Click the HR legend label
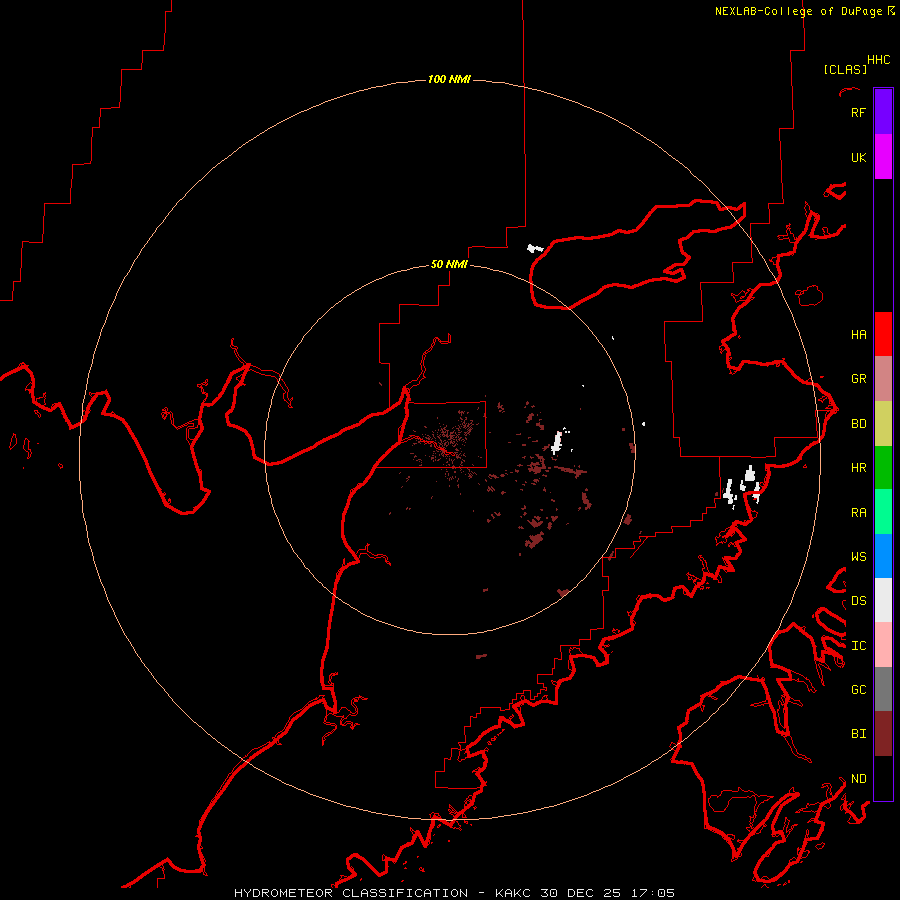Screen dimensions: 900x900 (x=858, y=468)
